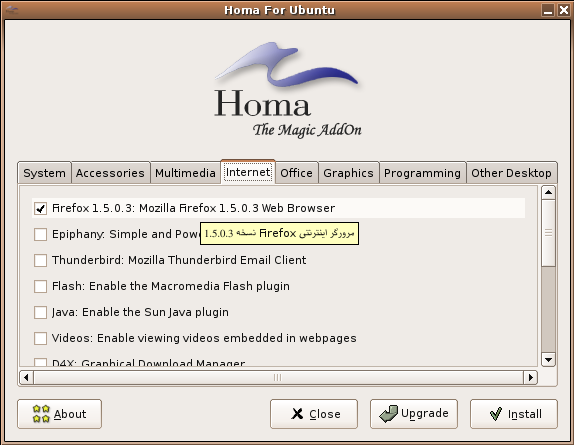Image resolution: width=574 pixels, height=445 pixels.
Task: Click the green checkmark Install icon
Action: (496, 414)
